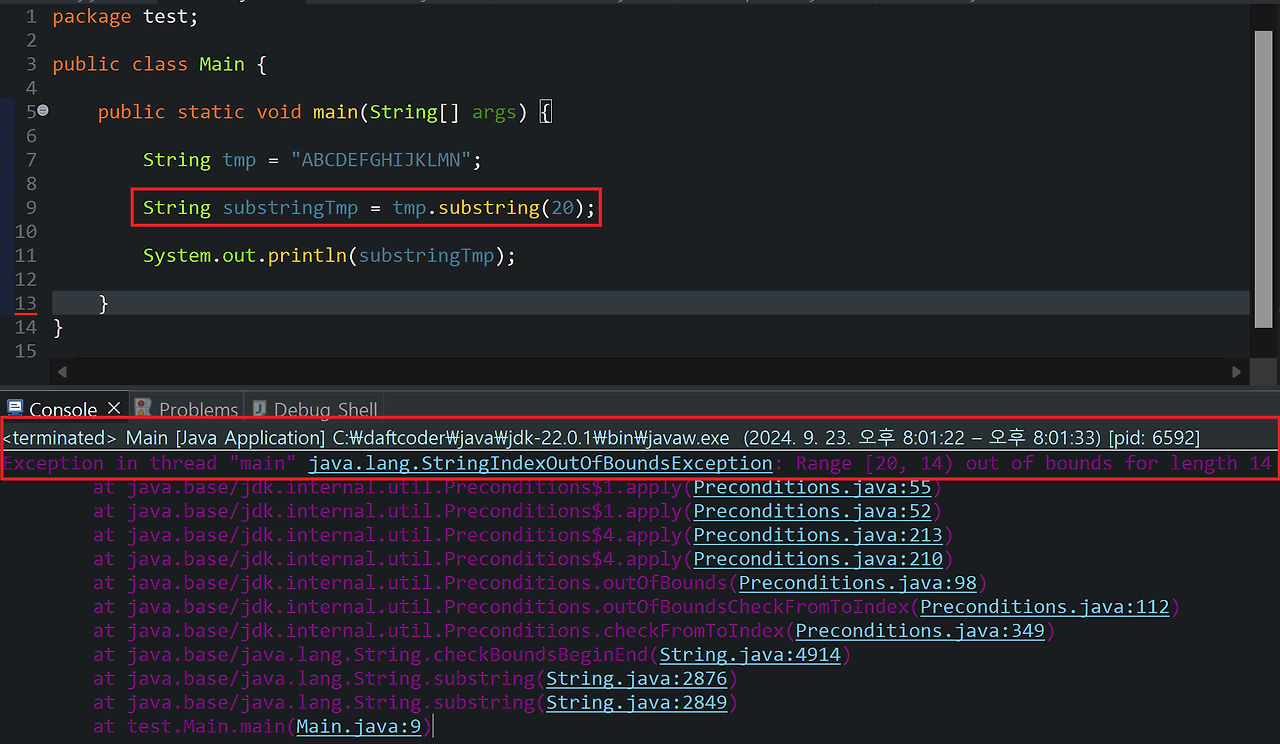Click the Problems tab warning icon
The height and width of the screenshot is (744, 1280).
[x=144, y=408]
